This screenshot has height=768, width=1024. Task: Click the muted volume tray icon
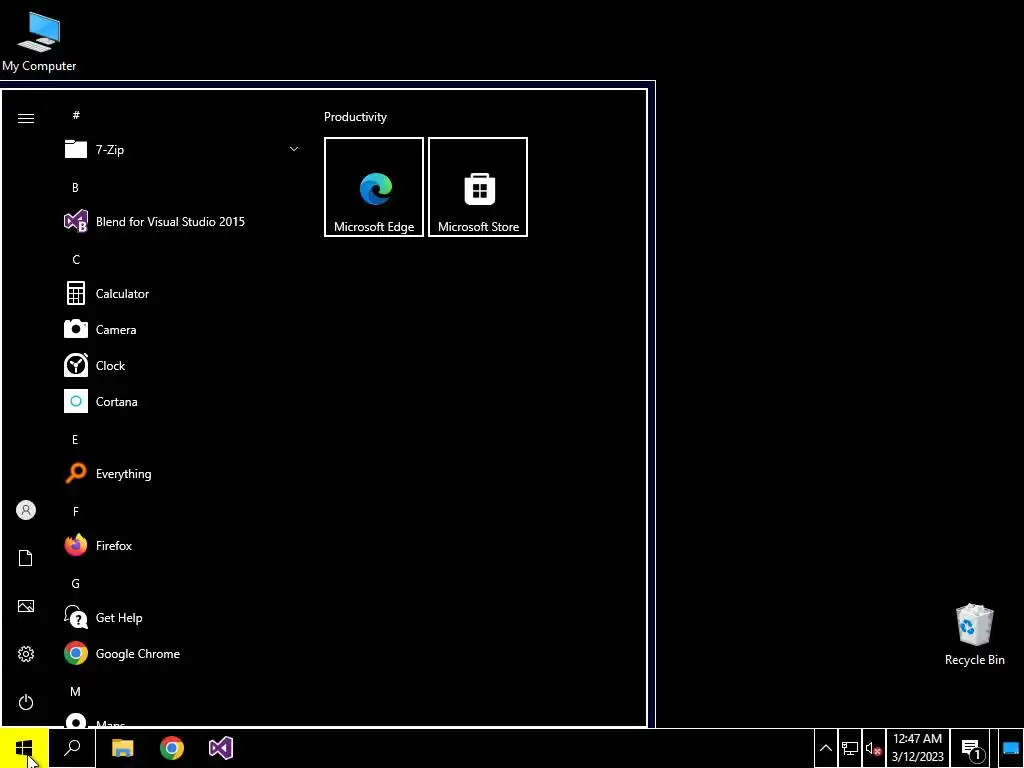click(x=873, y=748)
